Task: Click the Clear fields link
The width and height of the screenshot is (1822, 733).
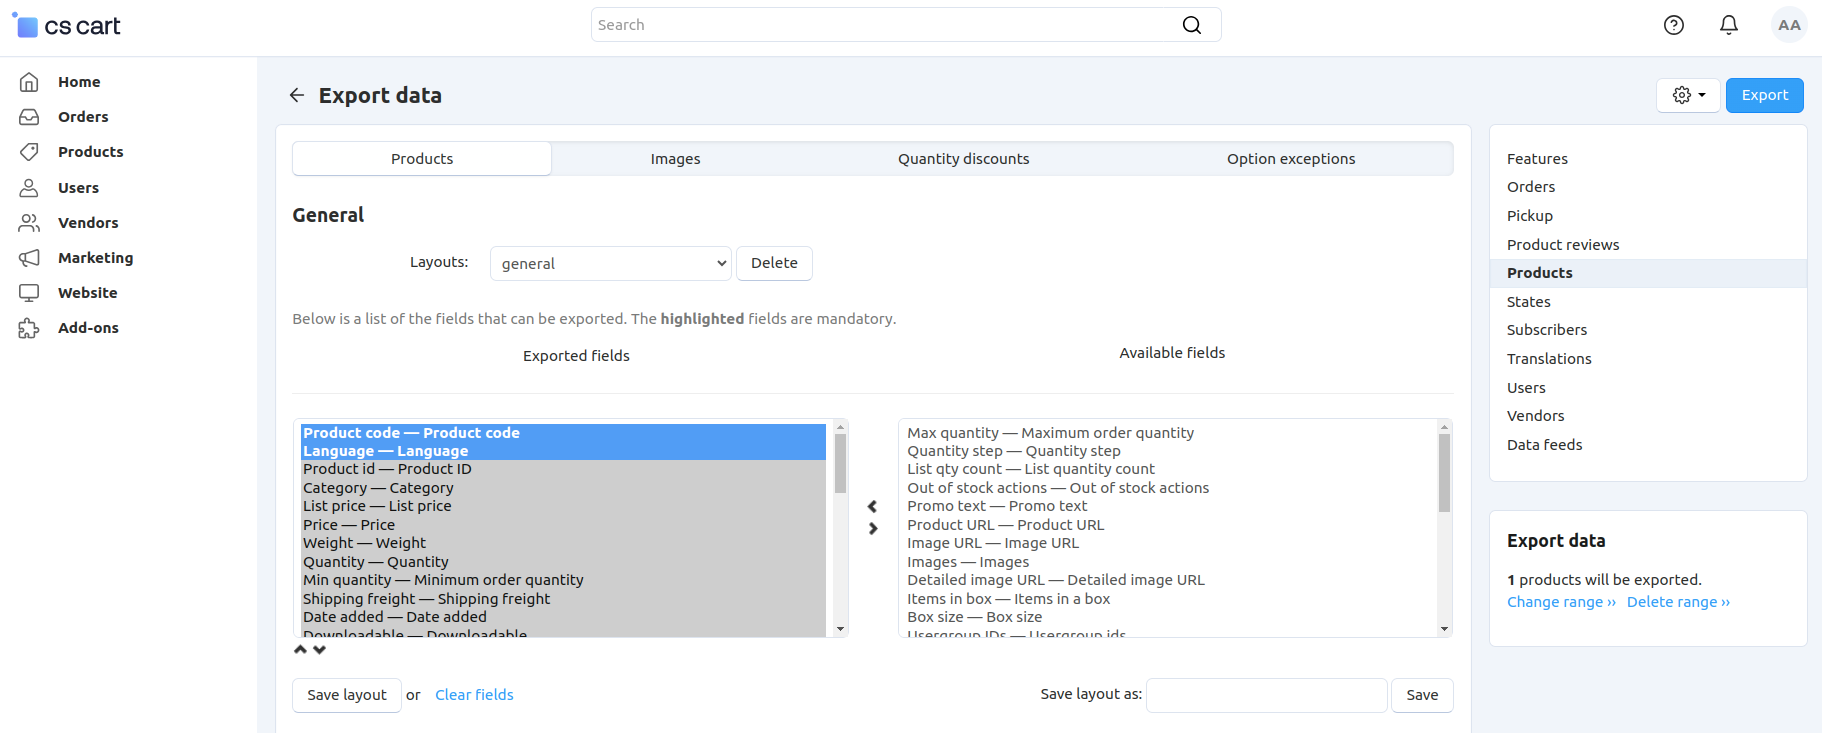Action: [x=474, y=695]
